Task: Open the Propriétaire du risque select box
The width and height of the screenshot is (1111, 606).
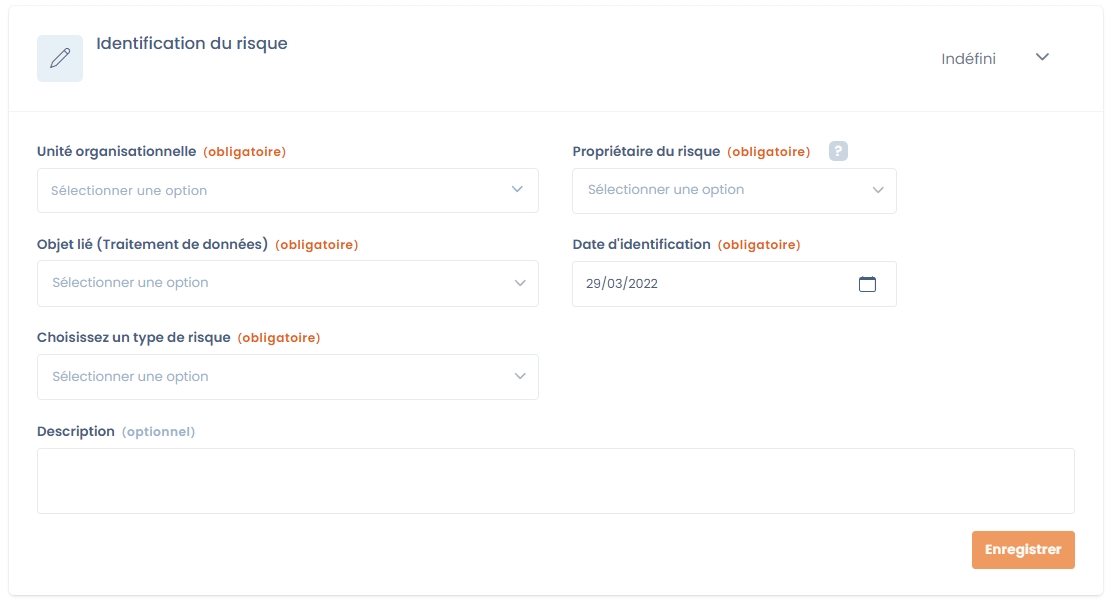Action: tap(720, 190)
